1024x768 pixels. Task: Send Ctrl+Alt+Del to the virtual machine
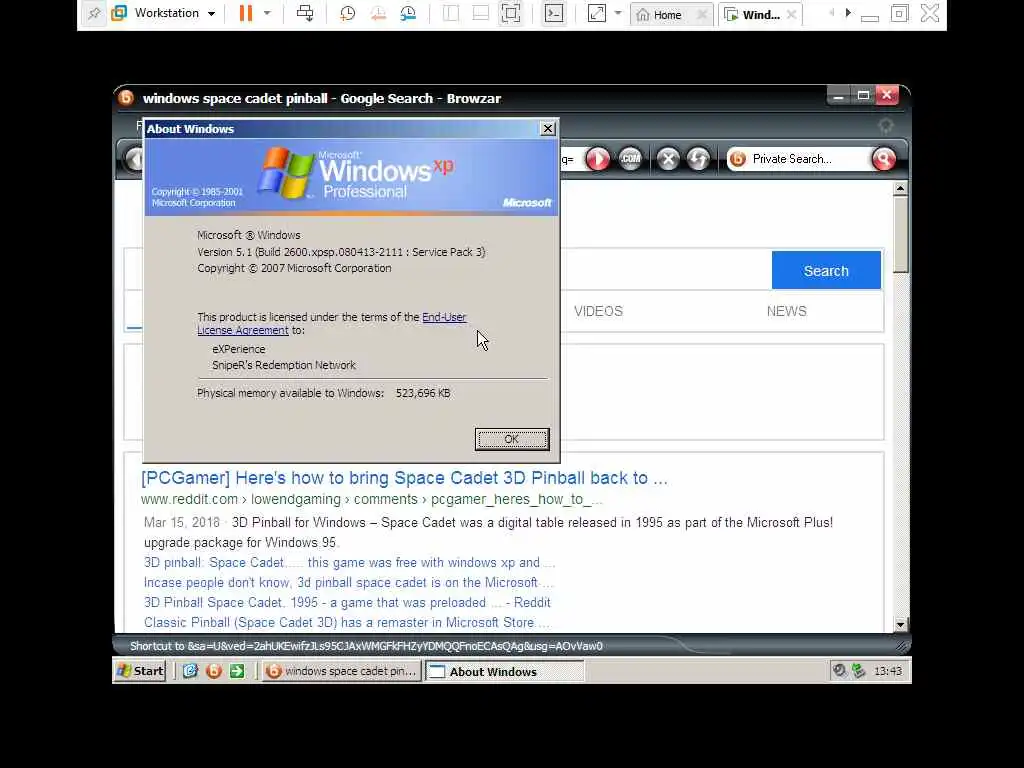[x=305, y=14]
